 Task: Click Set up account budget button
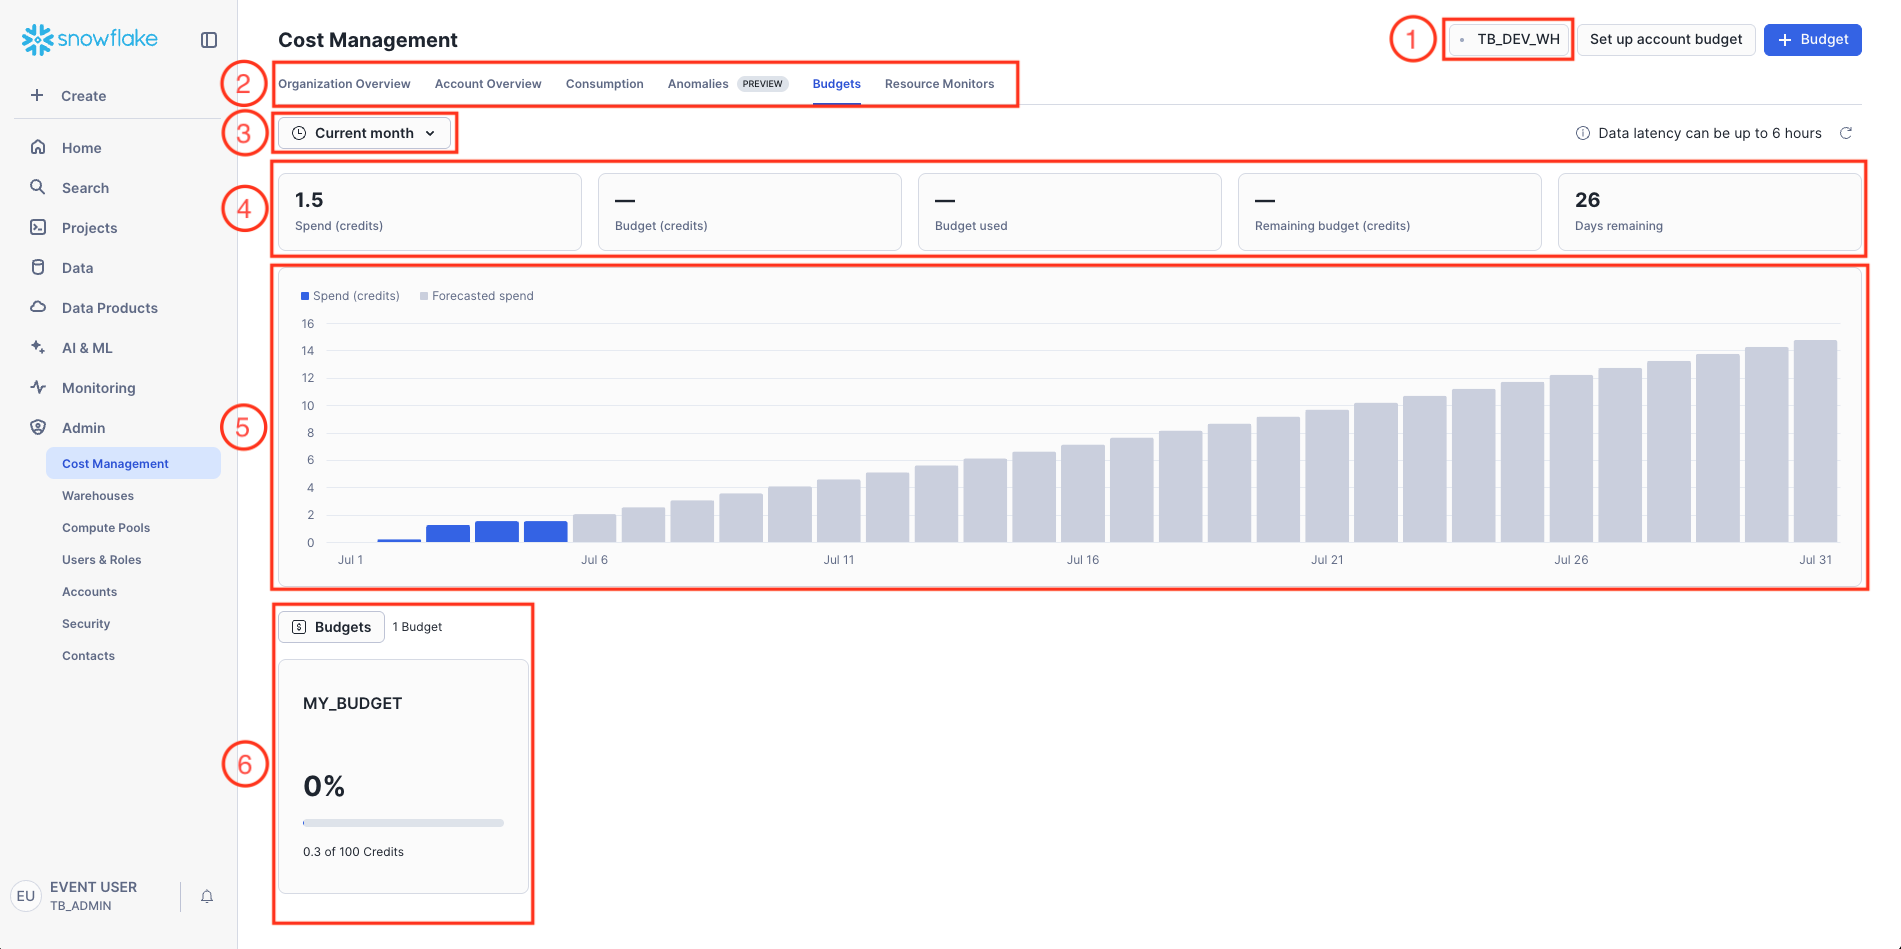coord(1665,40)
